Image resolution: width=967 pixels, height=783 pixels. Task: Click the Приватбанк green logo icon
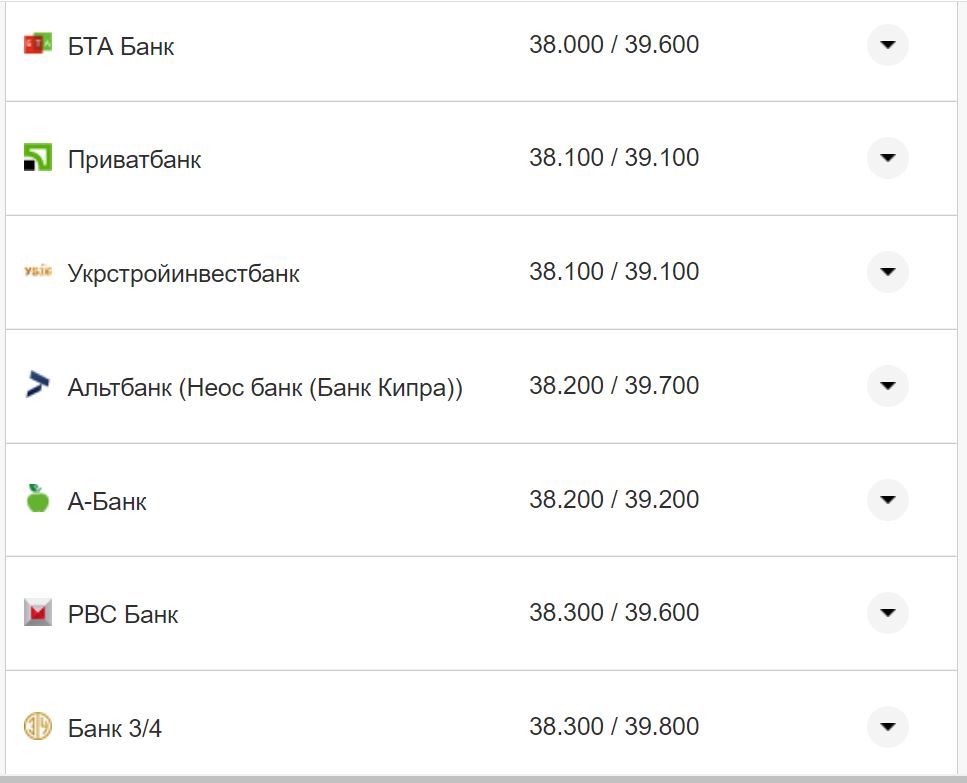[37, 158]
